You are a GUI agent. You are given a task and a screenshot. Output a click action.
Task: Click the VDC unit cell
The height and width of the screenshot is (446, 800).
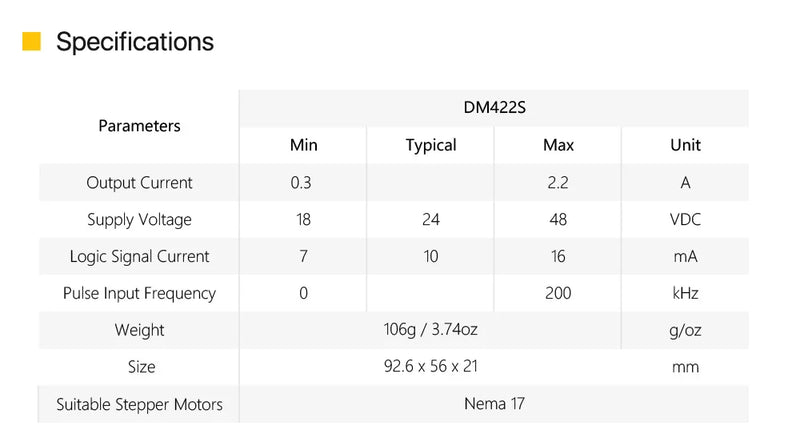tap(685, 220)
